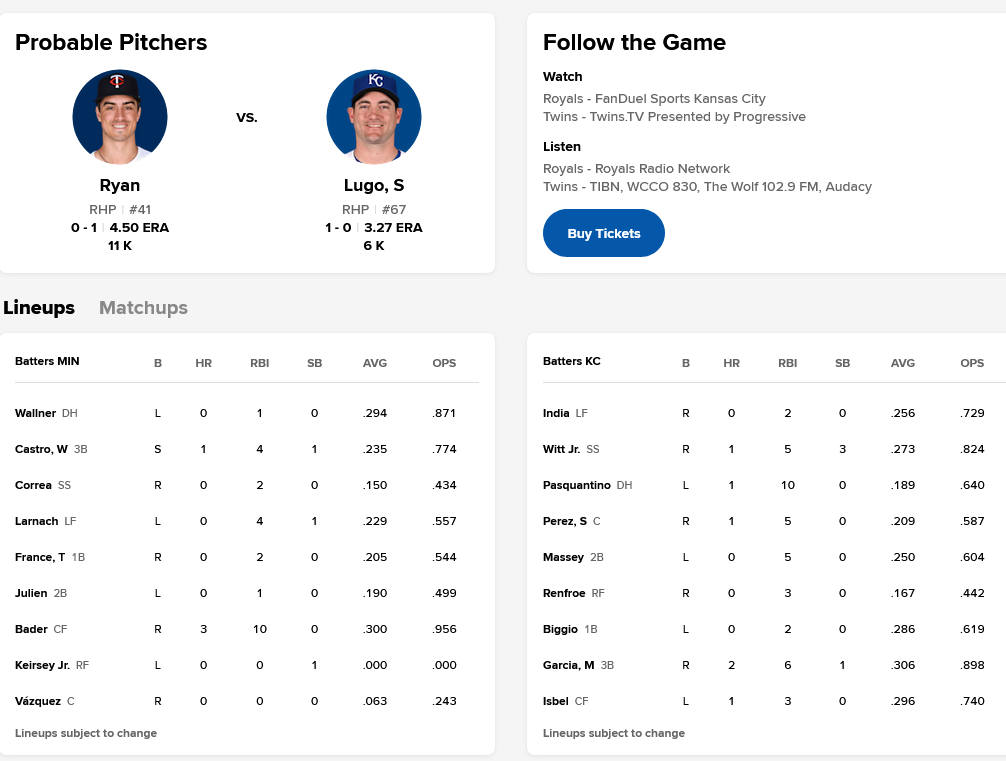Click Ryan's pitcher headshot photo
Viewport: 1006px width, 761px height.
tap(120, 117)
